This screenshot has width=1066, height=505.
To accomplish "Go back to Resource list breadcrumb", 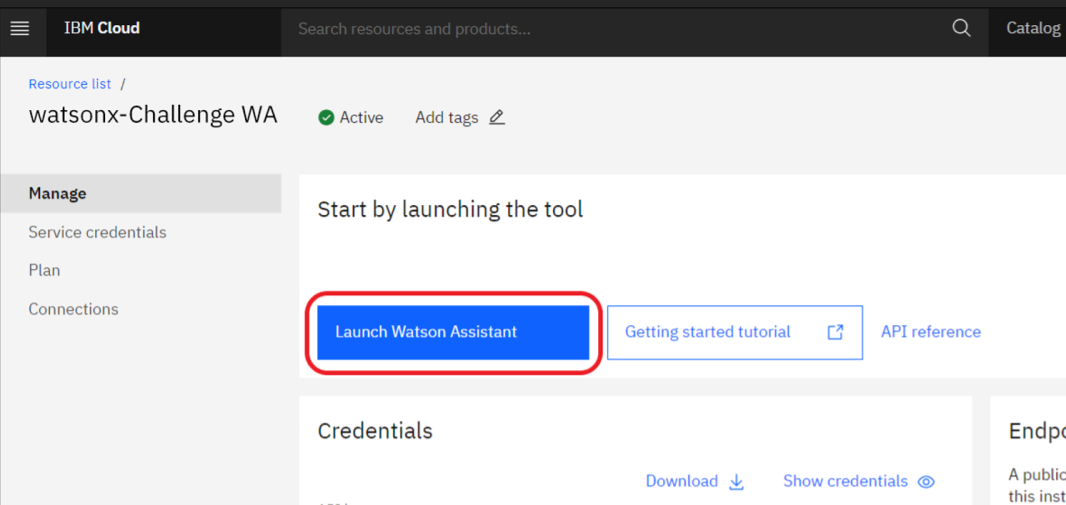I will (x=69, y=84).
